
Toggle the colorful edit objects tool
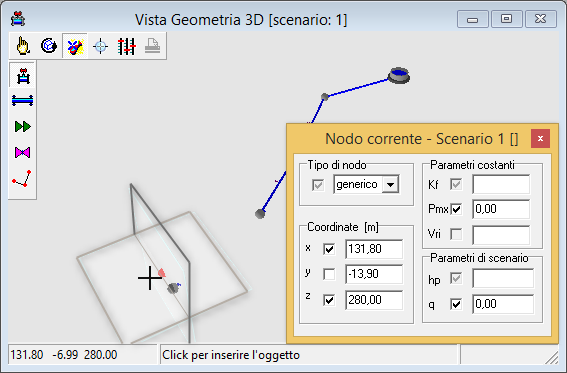(75, 46)
